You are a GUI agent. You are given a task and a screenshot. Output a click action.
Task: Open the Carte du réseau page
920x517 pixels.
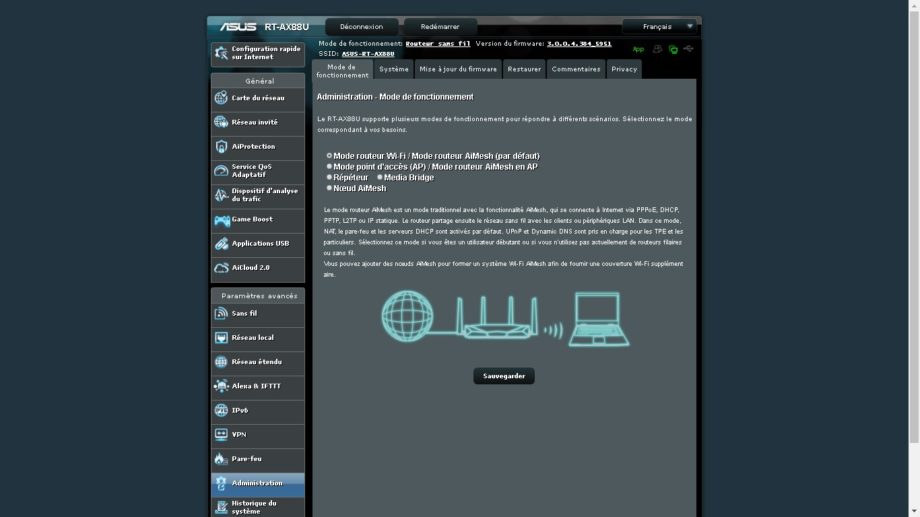pos(257,98)
